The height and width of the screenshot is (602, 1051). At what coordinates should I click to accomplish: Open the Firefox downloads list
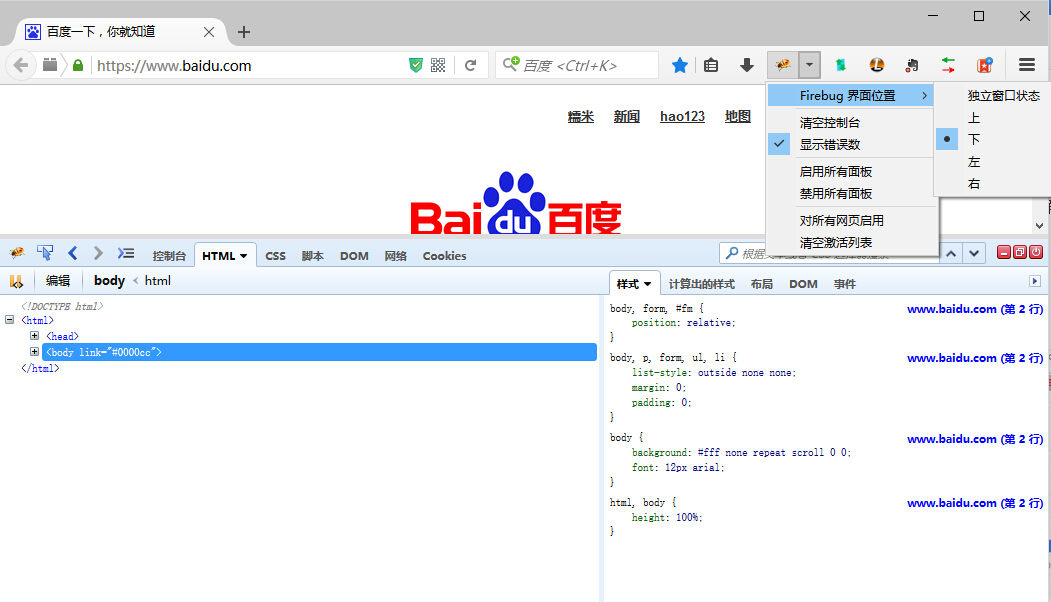(x=746, y=64)
